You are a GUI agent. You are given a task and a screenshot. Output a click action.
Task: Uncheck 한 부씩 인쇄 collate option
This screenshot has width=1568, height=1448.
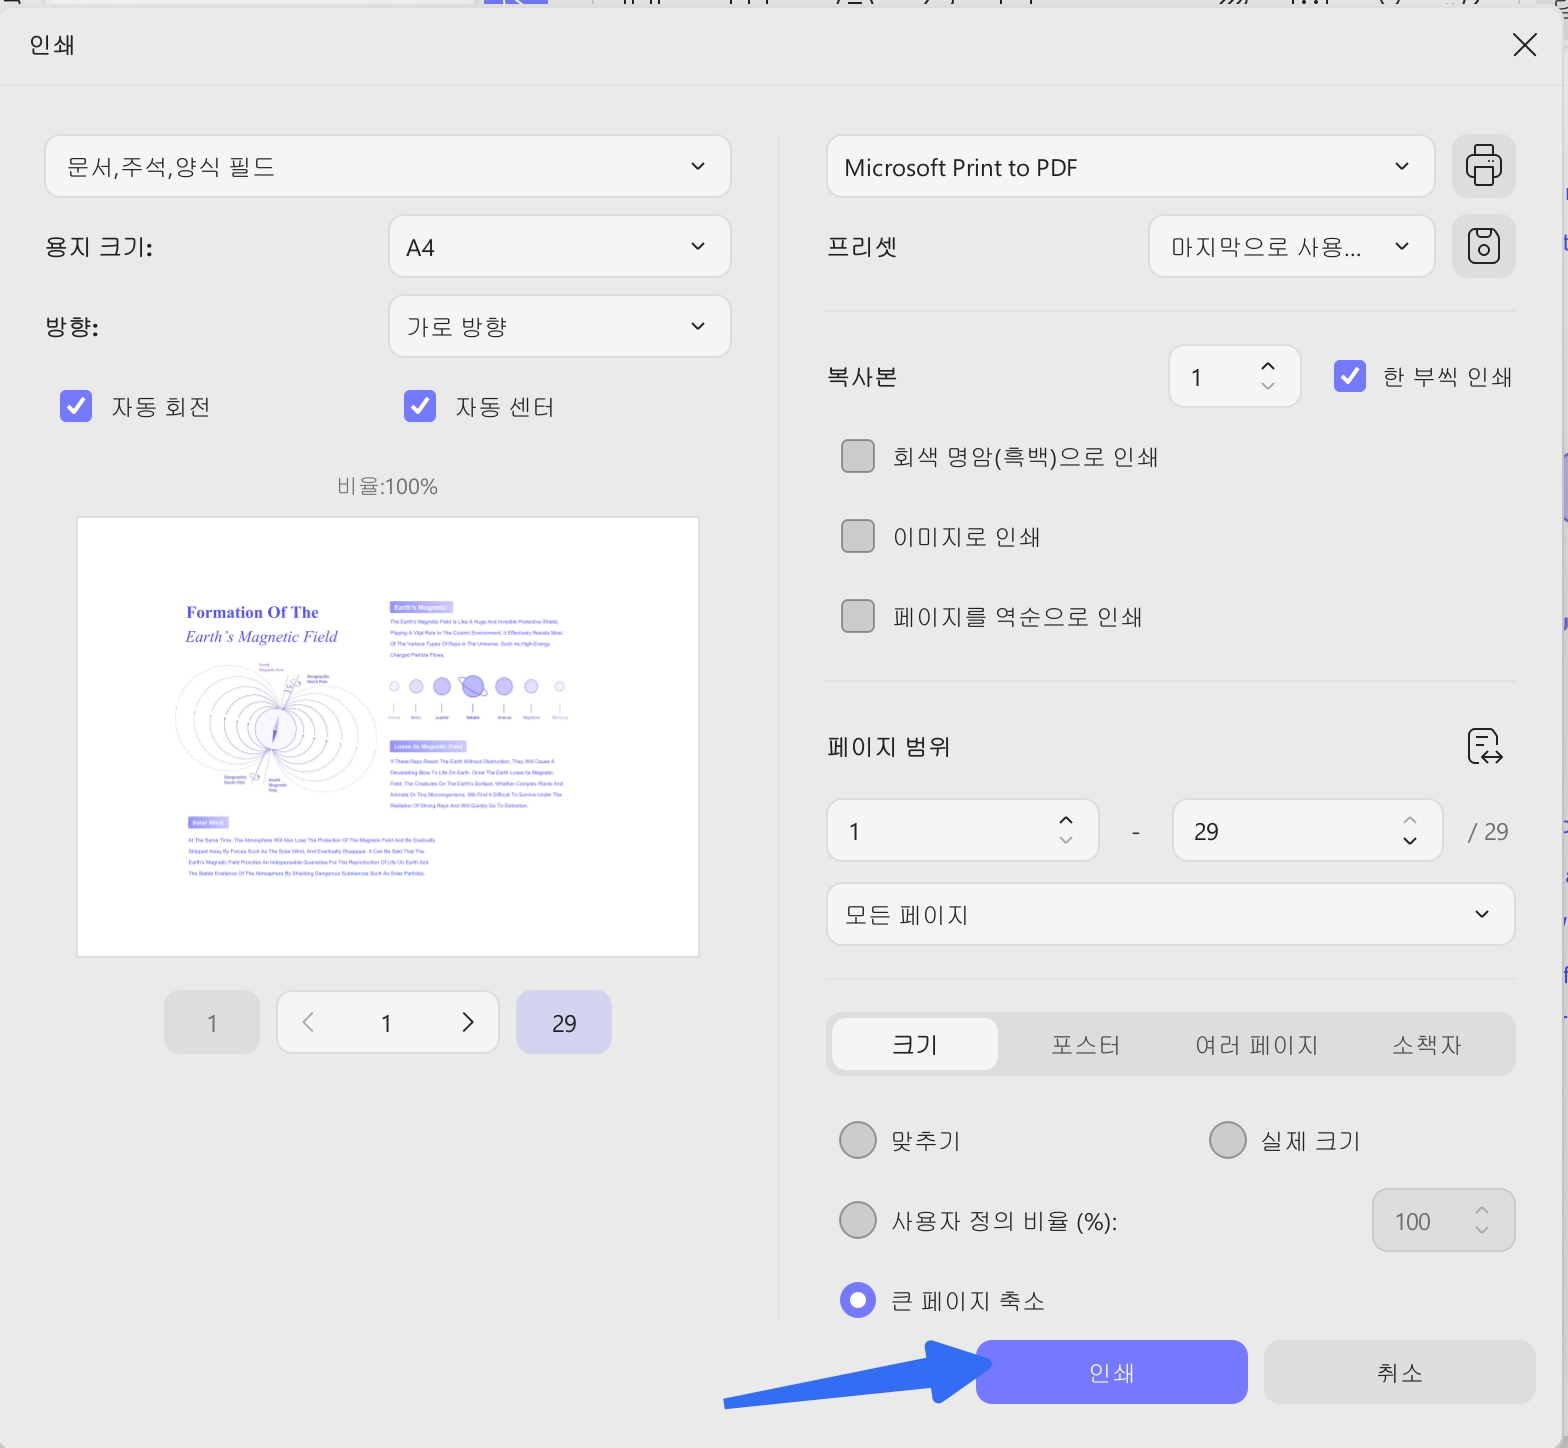[1350, 376]
